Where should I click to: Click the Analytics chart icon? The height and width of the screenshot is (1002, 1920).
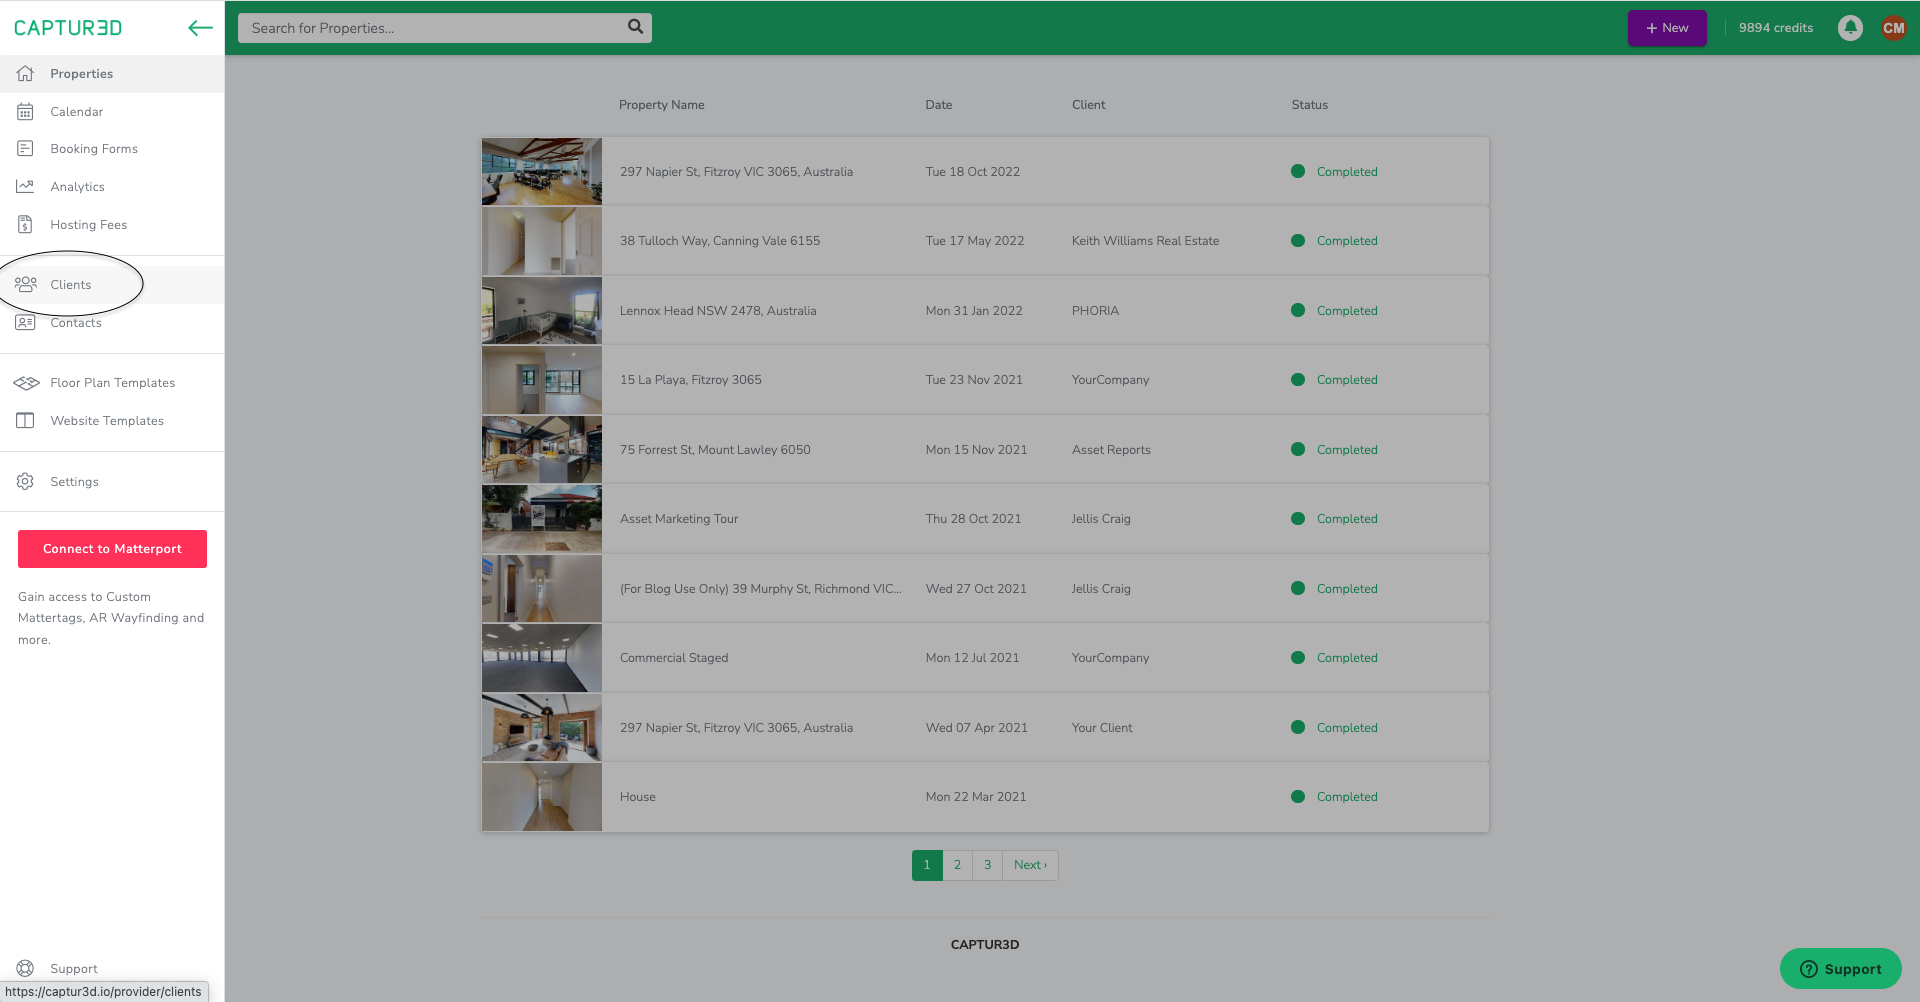coord(25,186)
